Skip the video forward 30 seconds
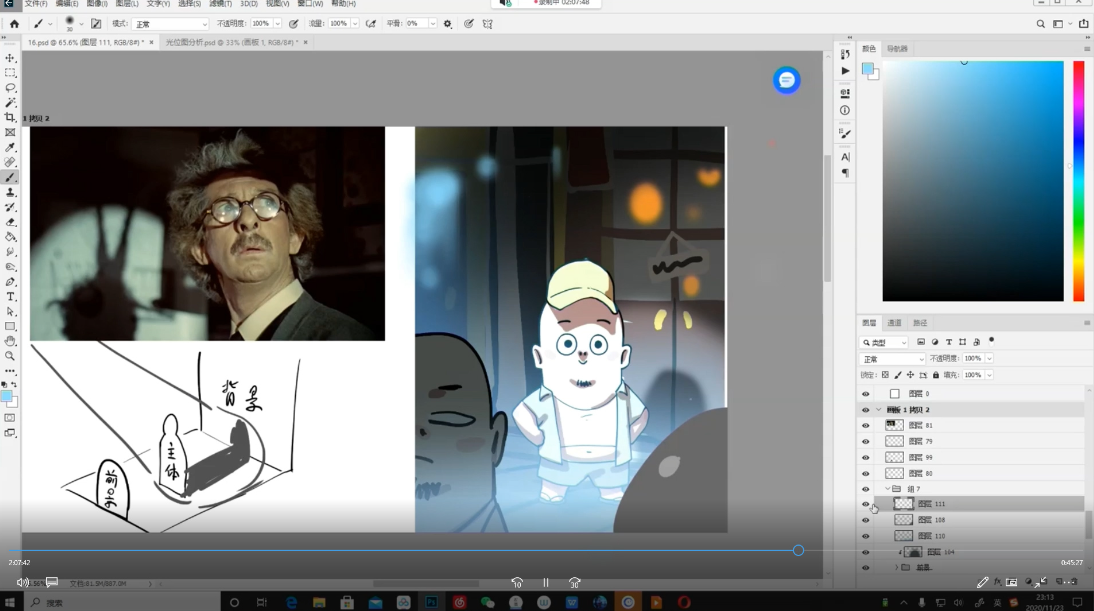The height and width of the screenshot is (611, 1094). point(574,582)
